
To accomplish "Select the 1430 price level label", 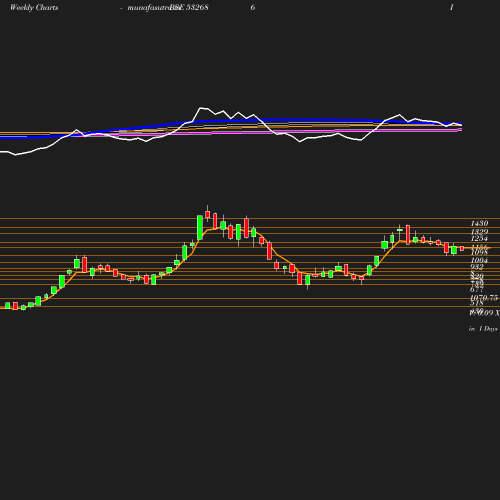I will (x=479, y=223).
